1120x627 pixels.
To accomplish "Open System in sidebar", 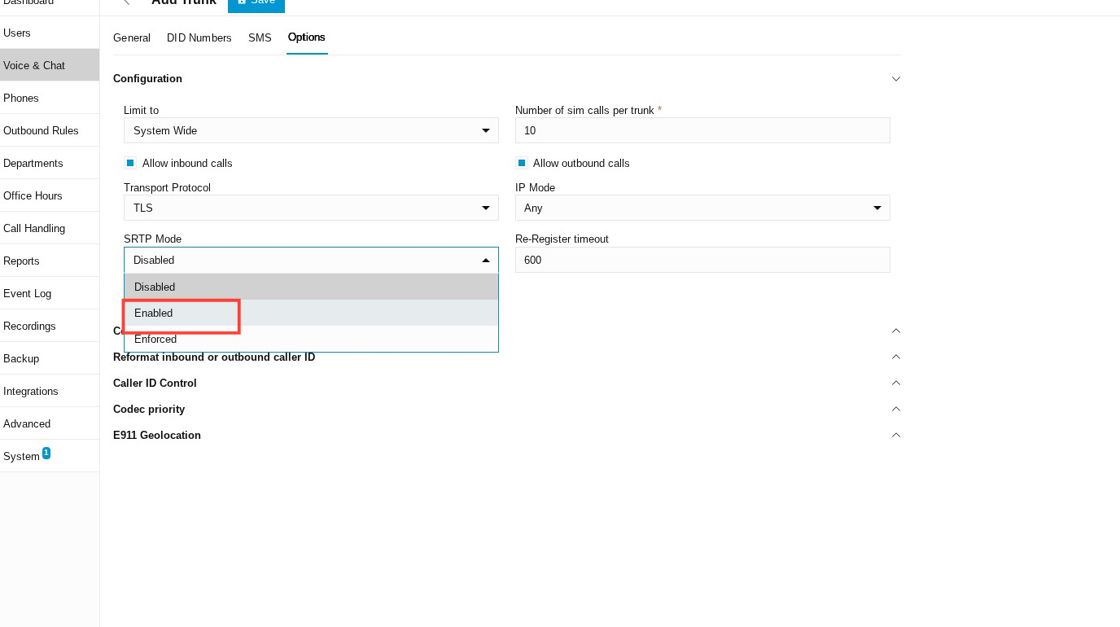I will pos(49,456).
